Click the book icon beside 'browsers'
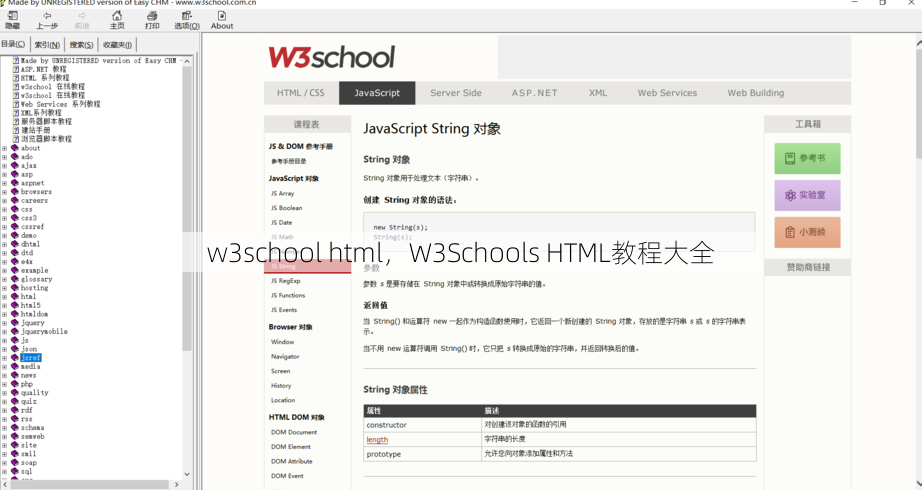This screenshot has width=922, height=490. (15, 192)
